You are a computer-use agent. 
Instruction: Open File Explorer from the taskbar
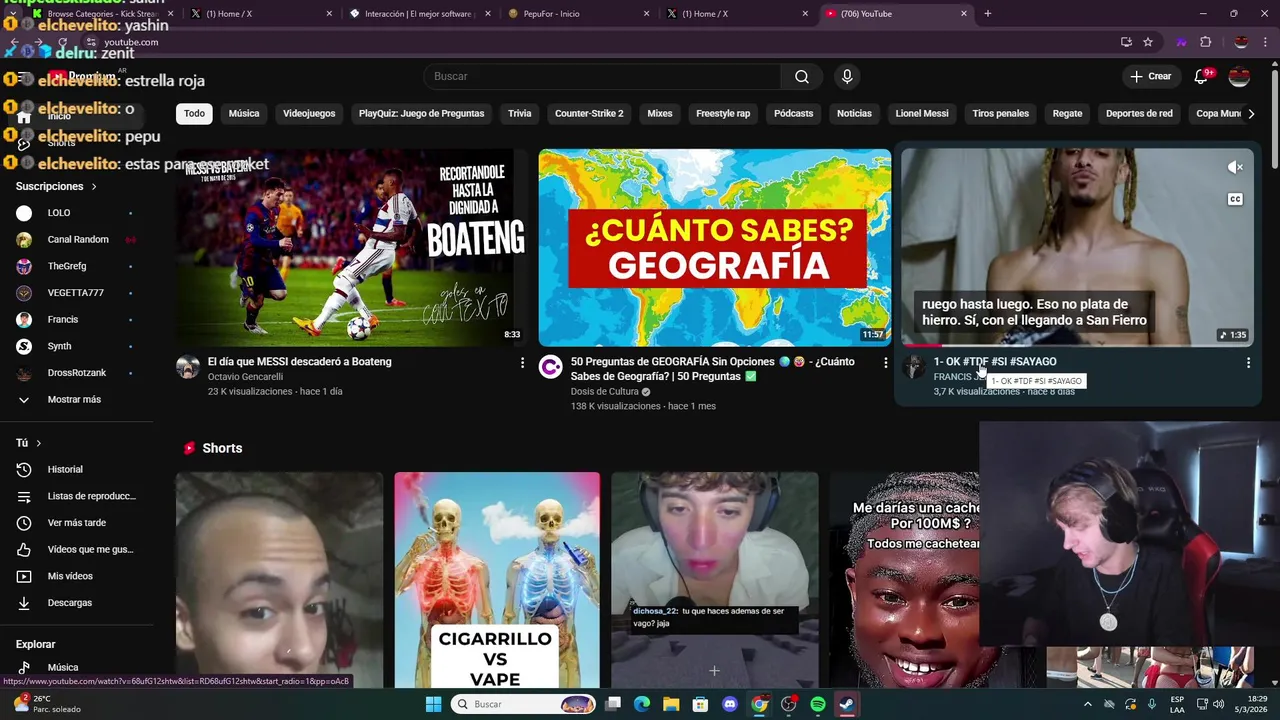point(671,704)
